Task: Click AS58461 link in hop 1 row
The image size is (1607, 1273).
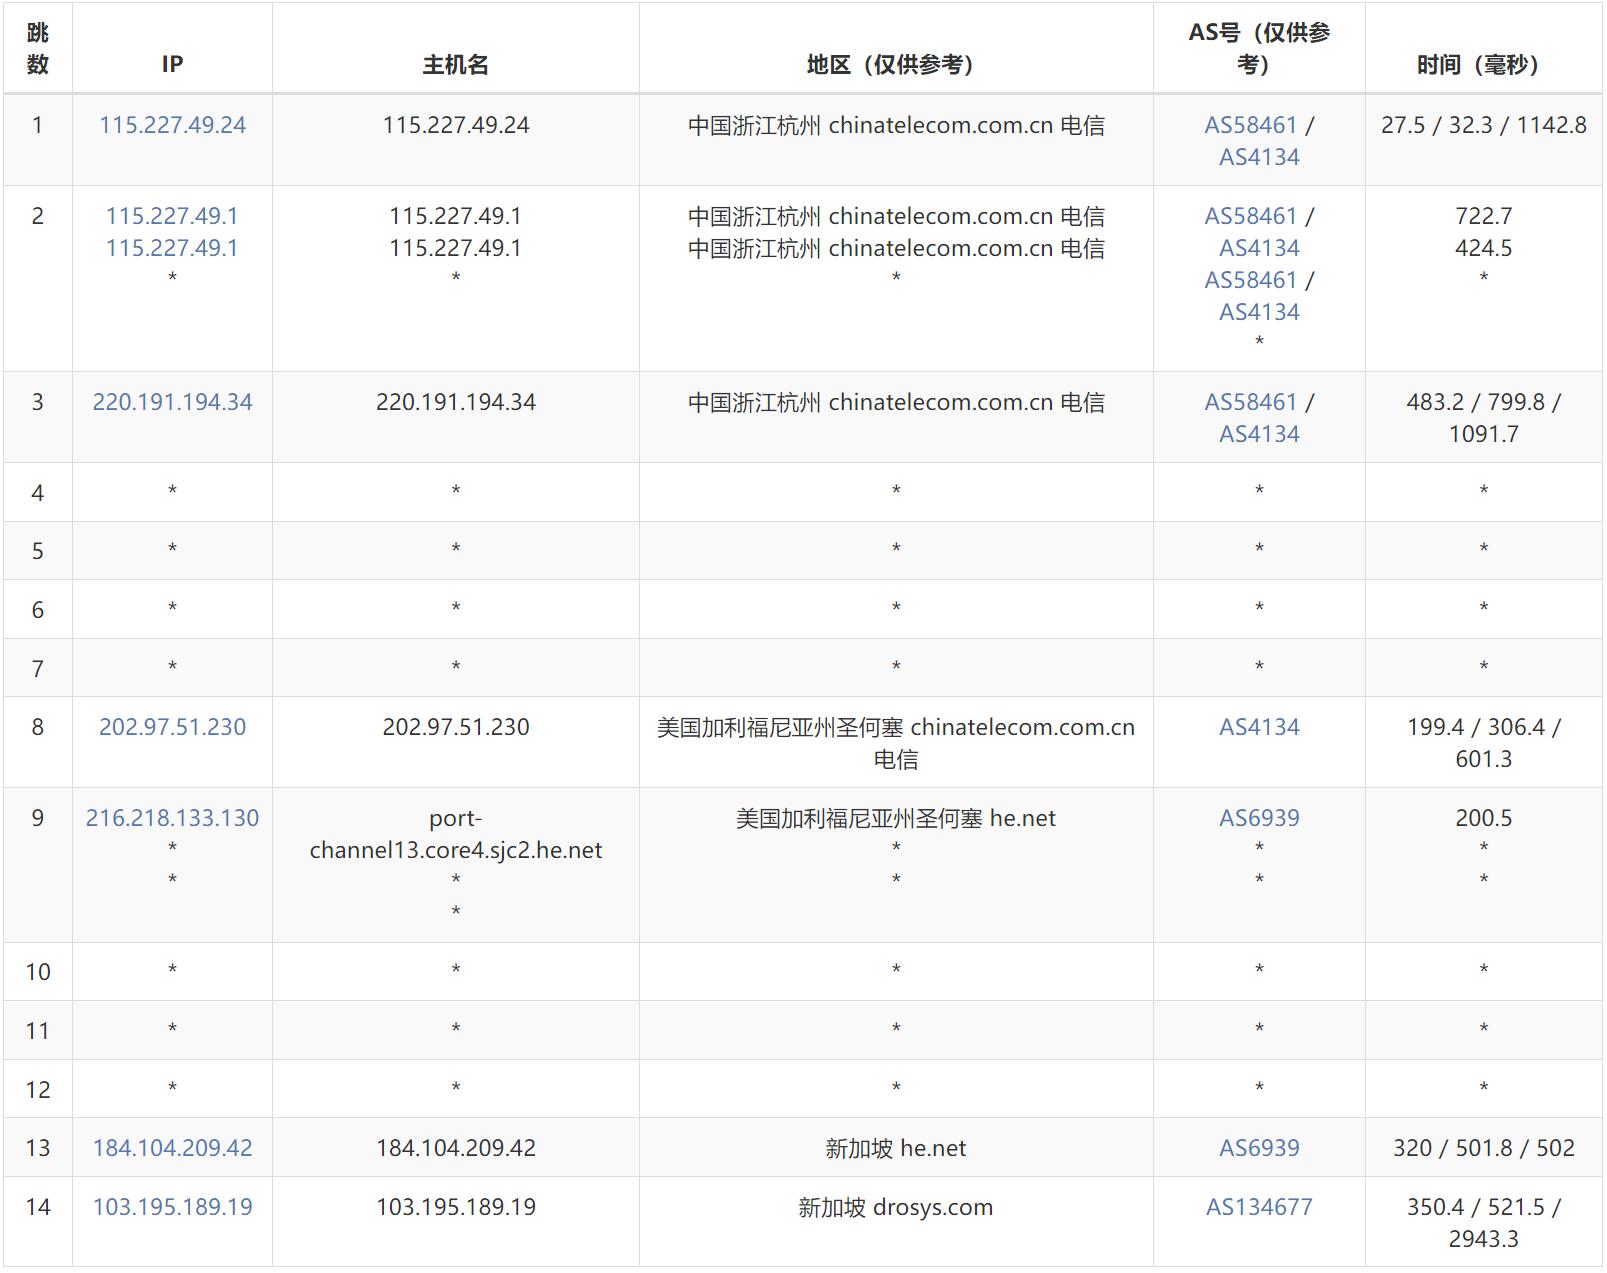Action: [1250, 125]
